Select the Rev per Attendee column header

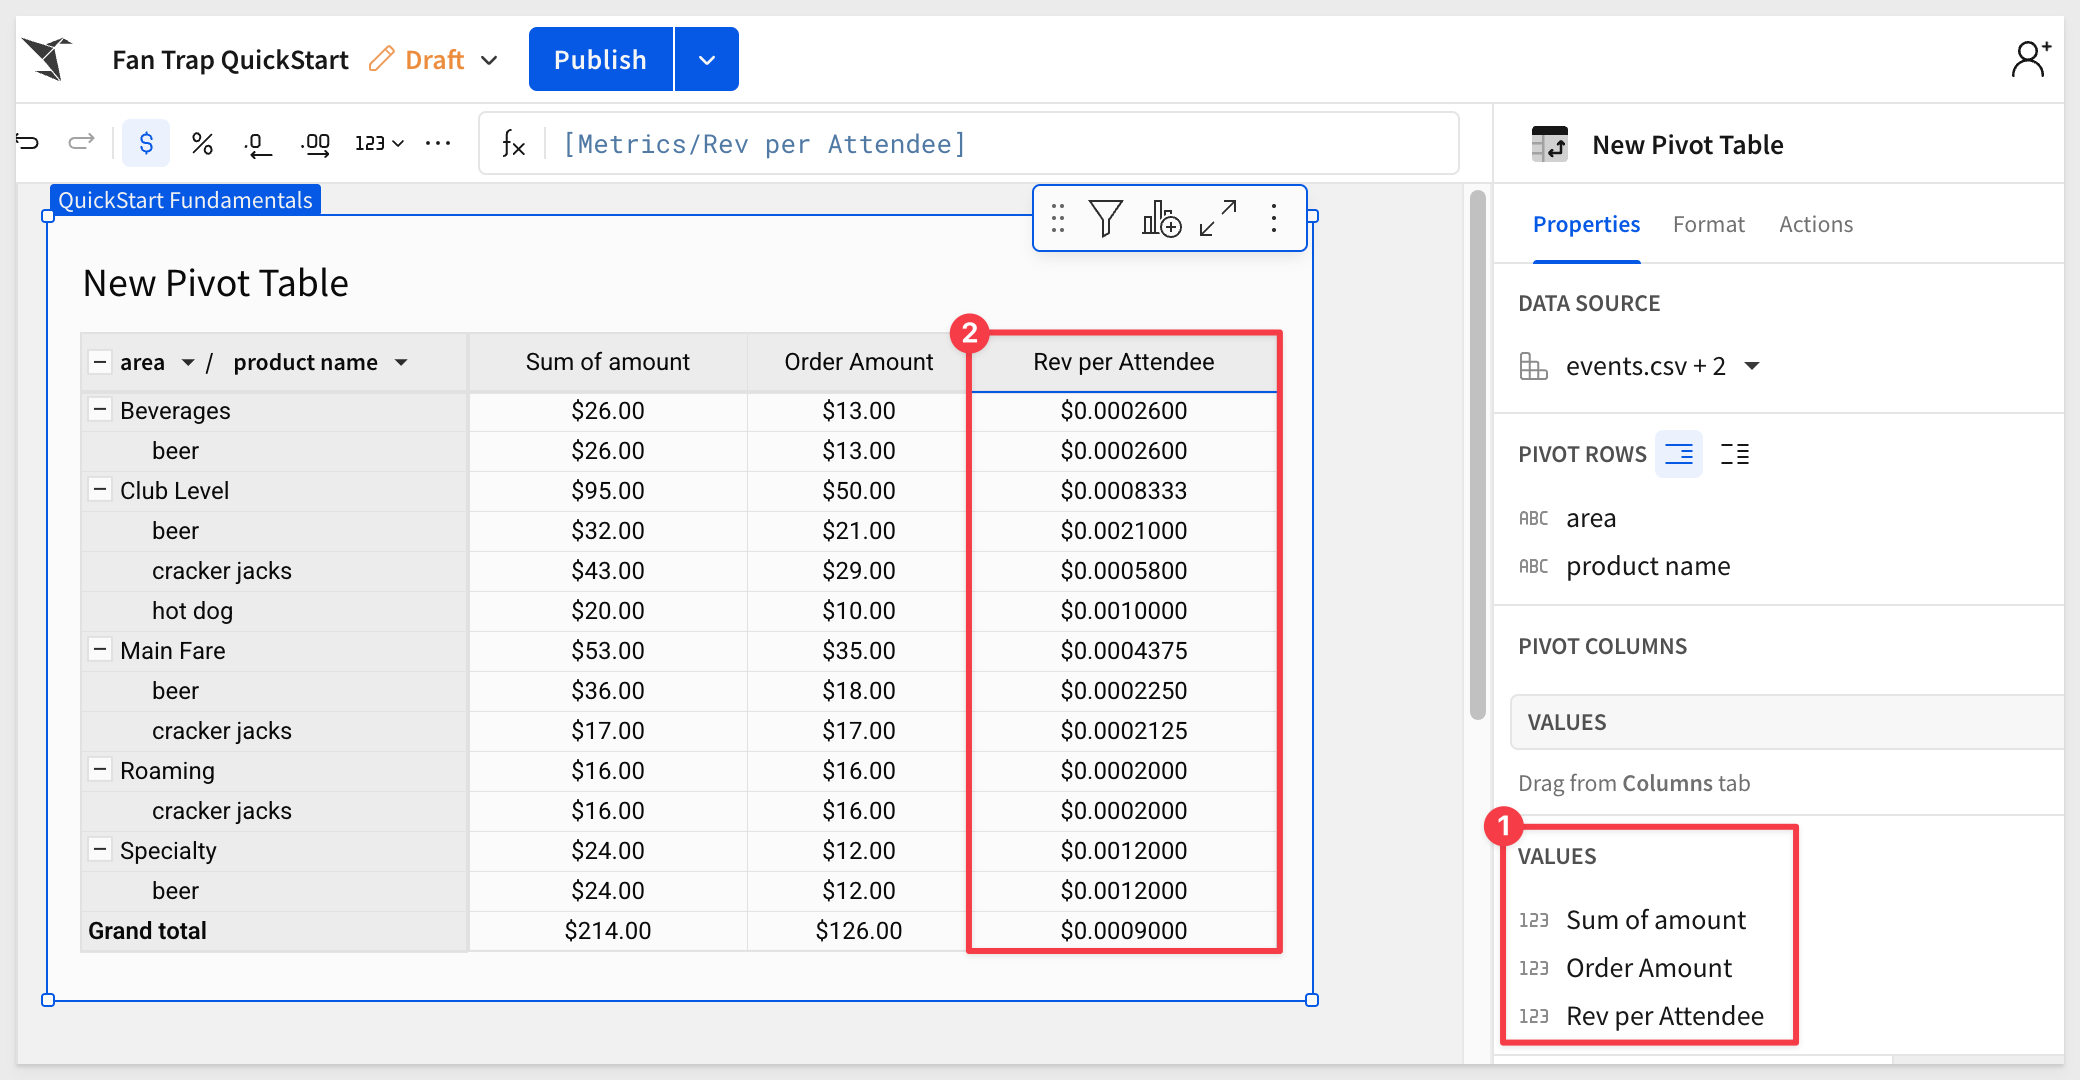[x=1124, y=362]
